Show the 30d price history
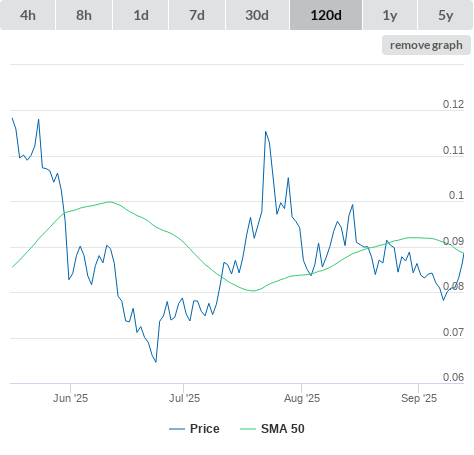The height and width of the screenshot is (455, 474). tap(257, 15)
